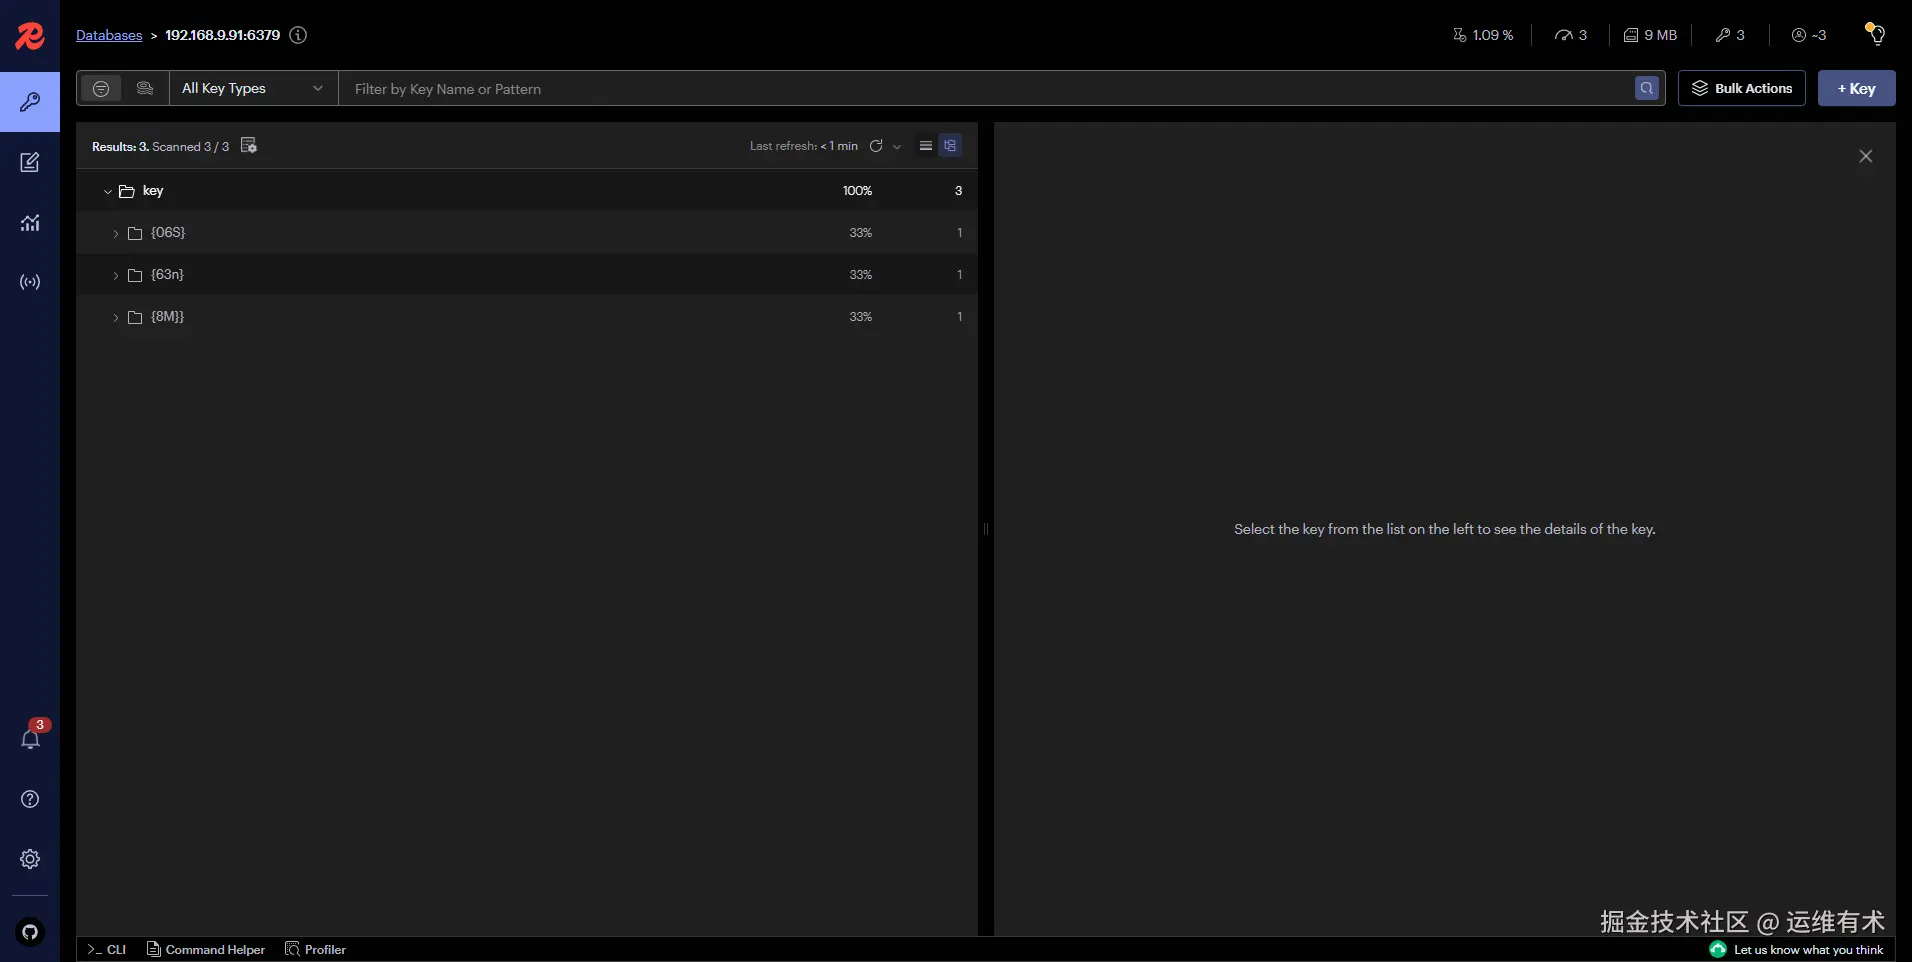Collapse the key root folder
The image size is (1912, 962).
pos(107,191)
